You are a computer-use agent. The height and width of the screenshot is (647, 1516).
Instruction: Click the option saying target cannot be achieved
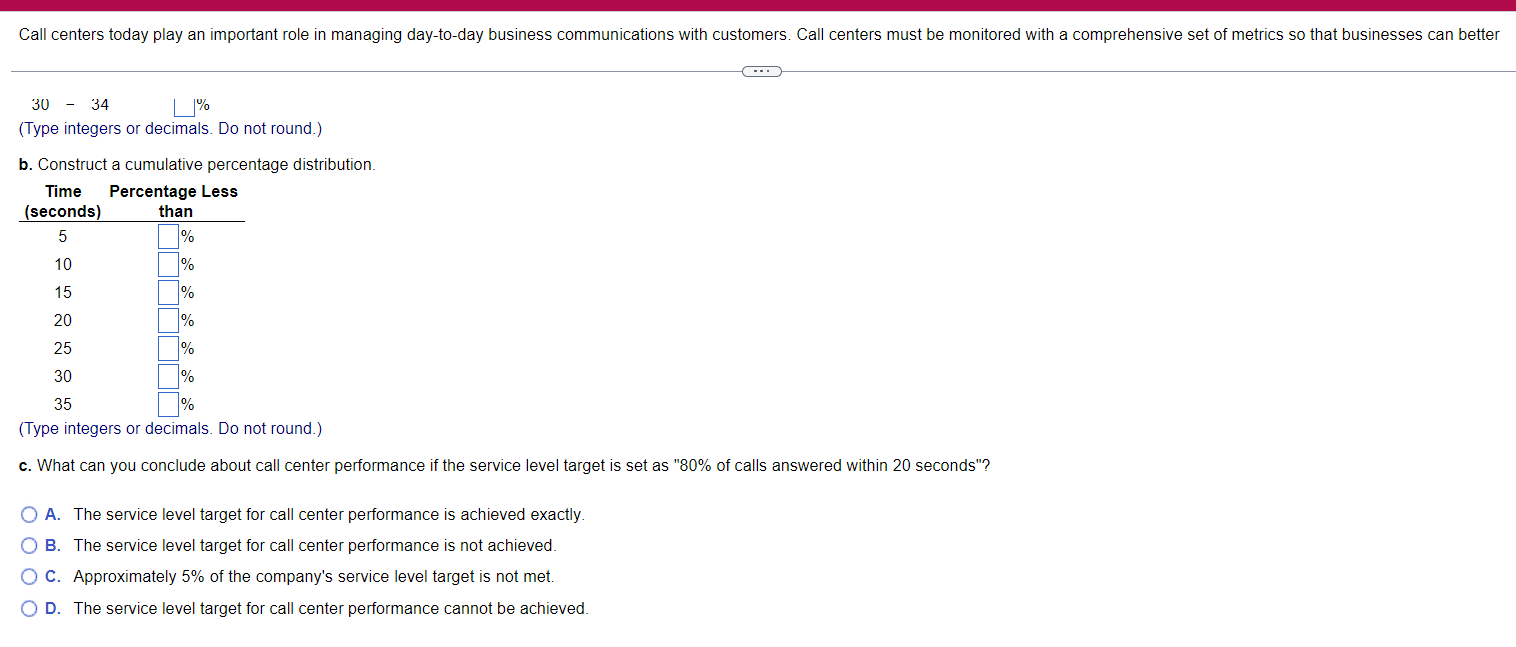tap(331, 608)
